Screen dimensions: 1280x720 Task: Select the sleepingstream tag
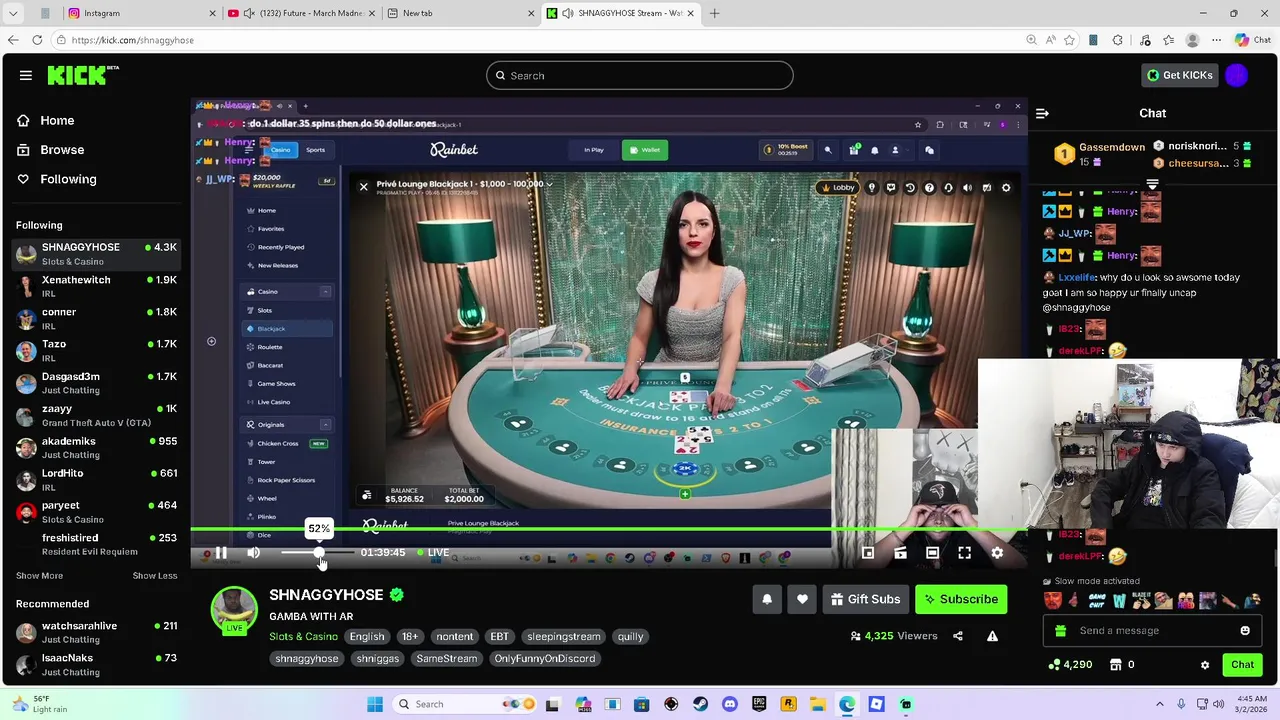[x=563, y=636]
